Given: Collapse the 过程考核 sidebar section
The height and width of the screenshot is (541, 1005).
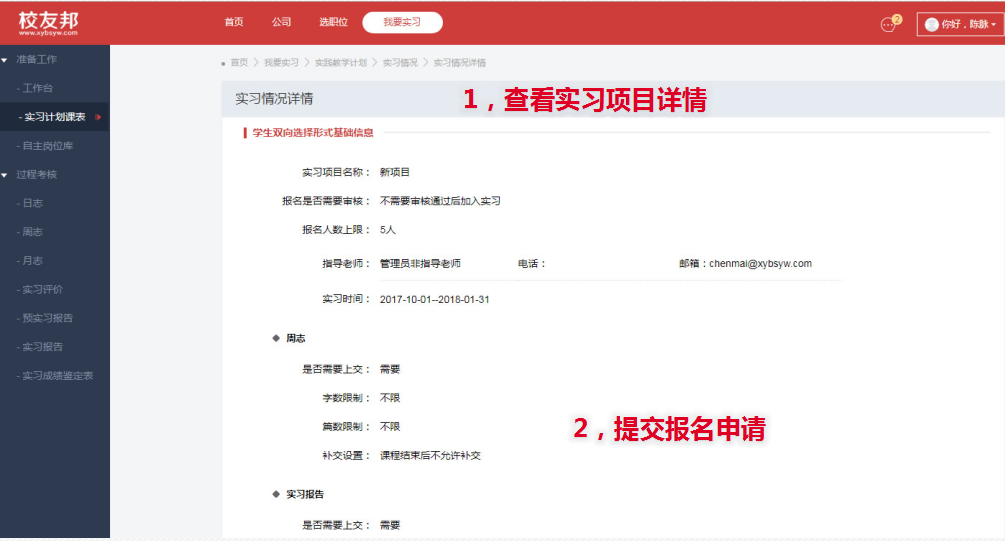Looking at the screenshot, I should tap(36, 174).
